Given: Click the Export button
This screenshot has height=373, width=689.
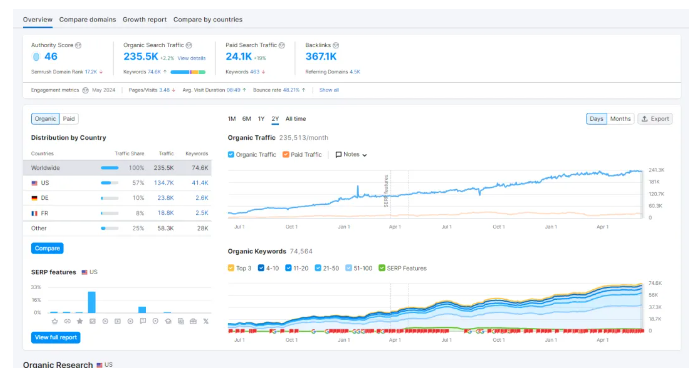Looking at the screenshot, I should tap(655, 119).
